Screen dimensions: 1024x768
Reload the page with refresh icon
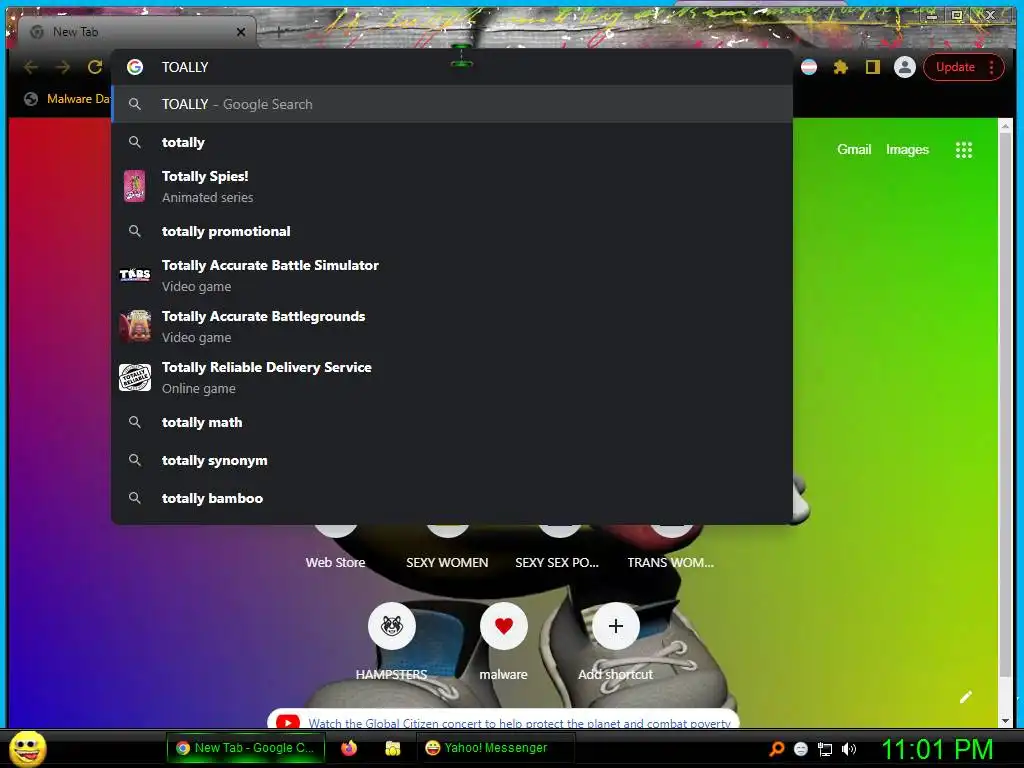click(x=95, y=67)
